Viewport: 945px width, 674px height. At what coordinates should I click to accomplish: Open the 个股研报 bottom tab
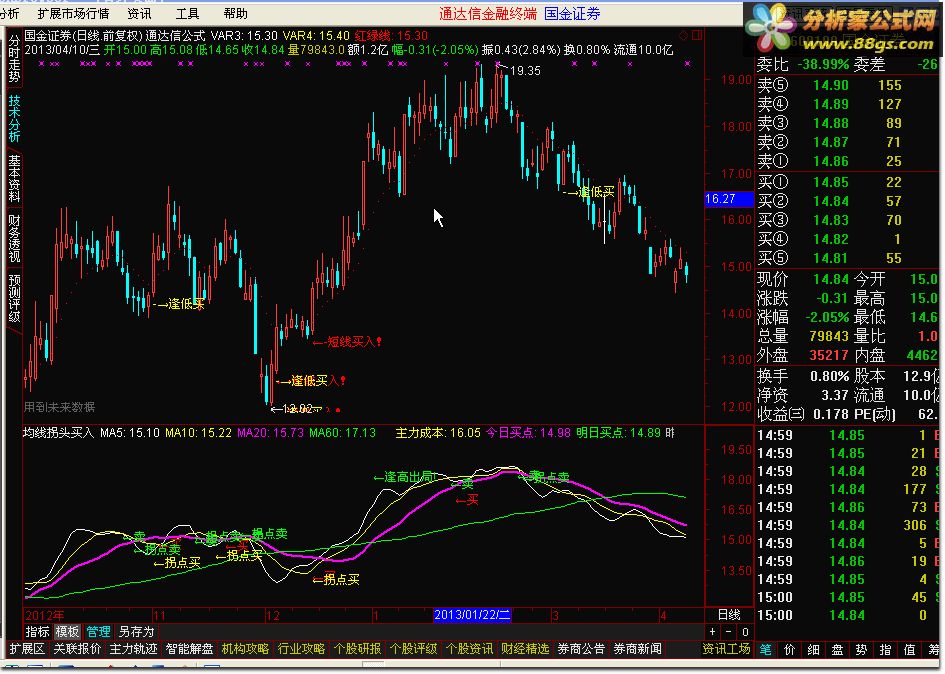357,649
